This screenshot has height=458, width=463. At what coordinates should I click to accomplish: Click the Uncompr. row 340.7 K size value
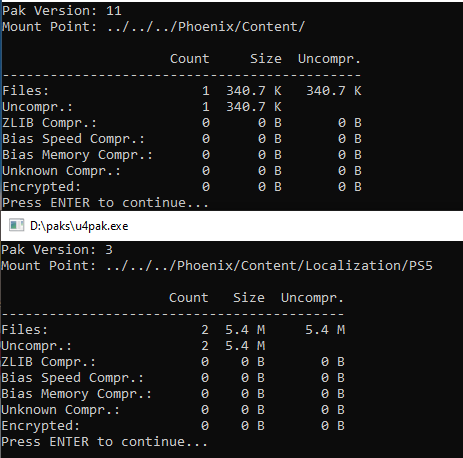pos(254,107)
